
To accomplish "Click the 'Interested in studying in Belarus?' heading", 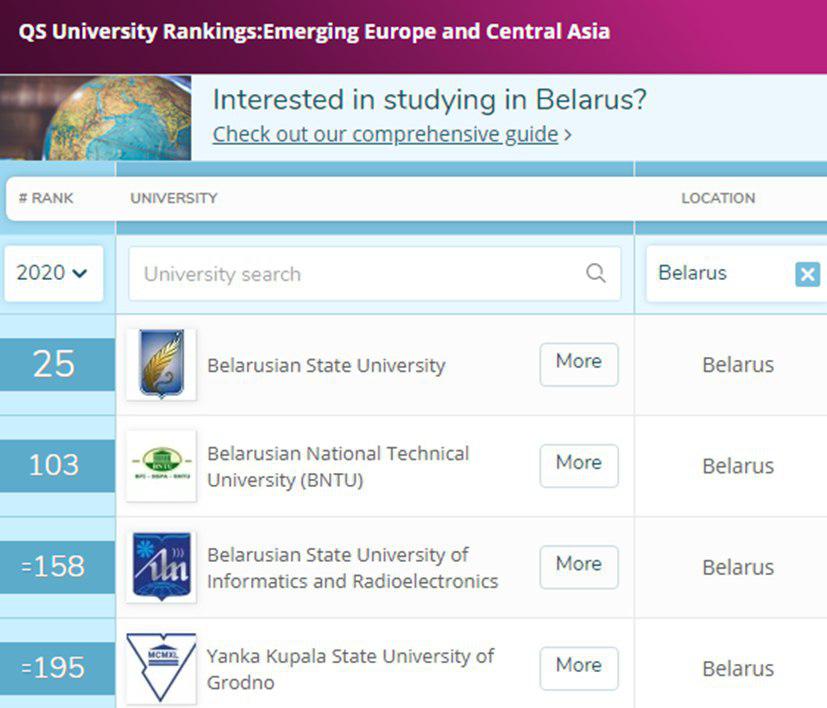I will coord(429,100).
